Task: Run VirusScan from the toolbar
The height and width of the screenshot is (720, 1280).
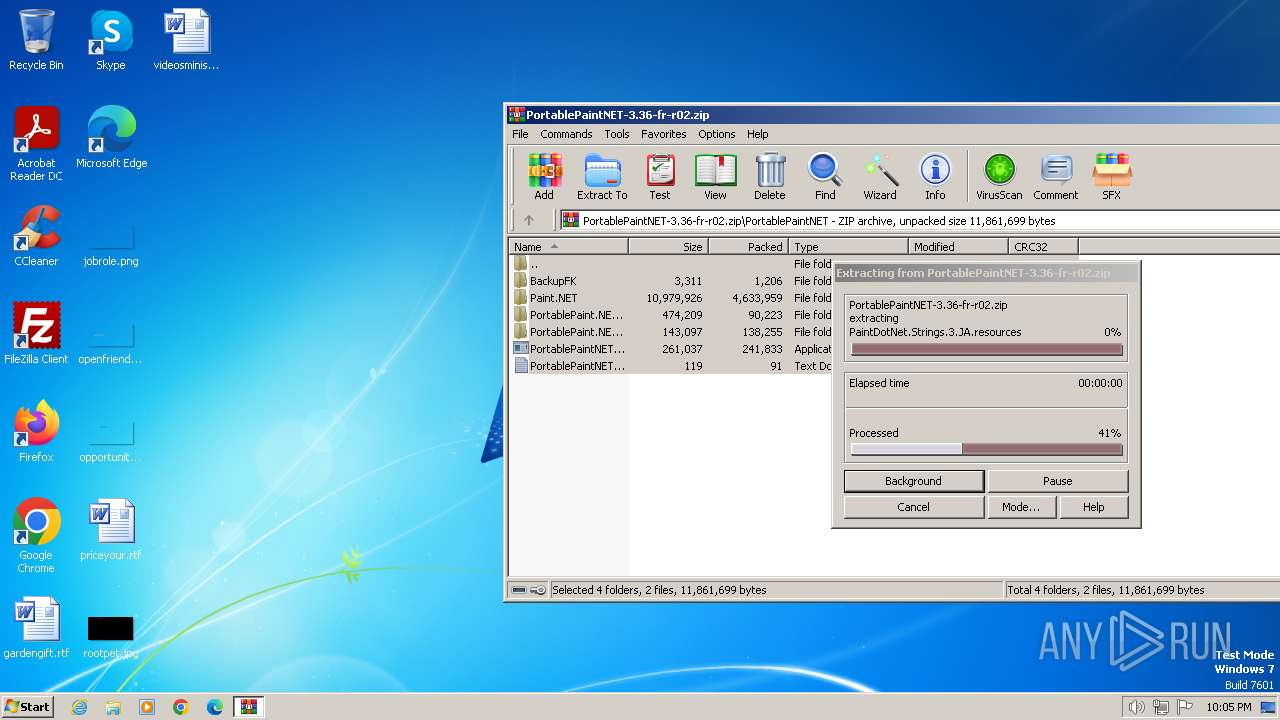Action: coord(999,177)
